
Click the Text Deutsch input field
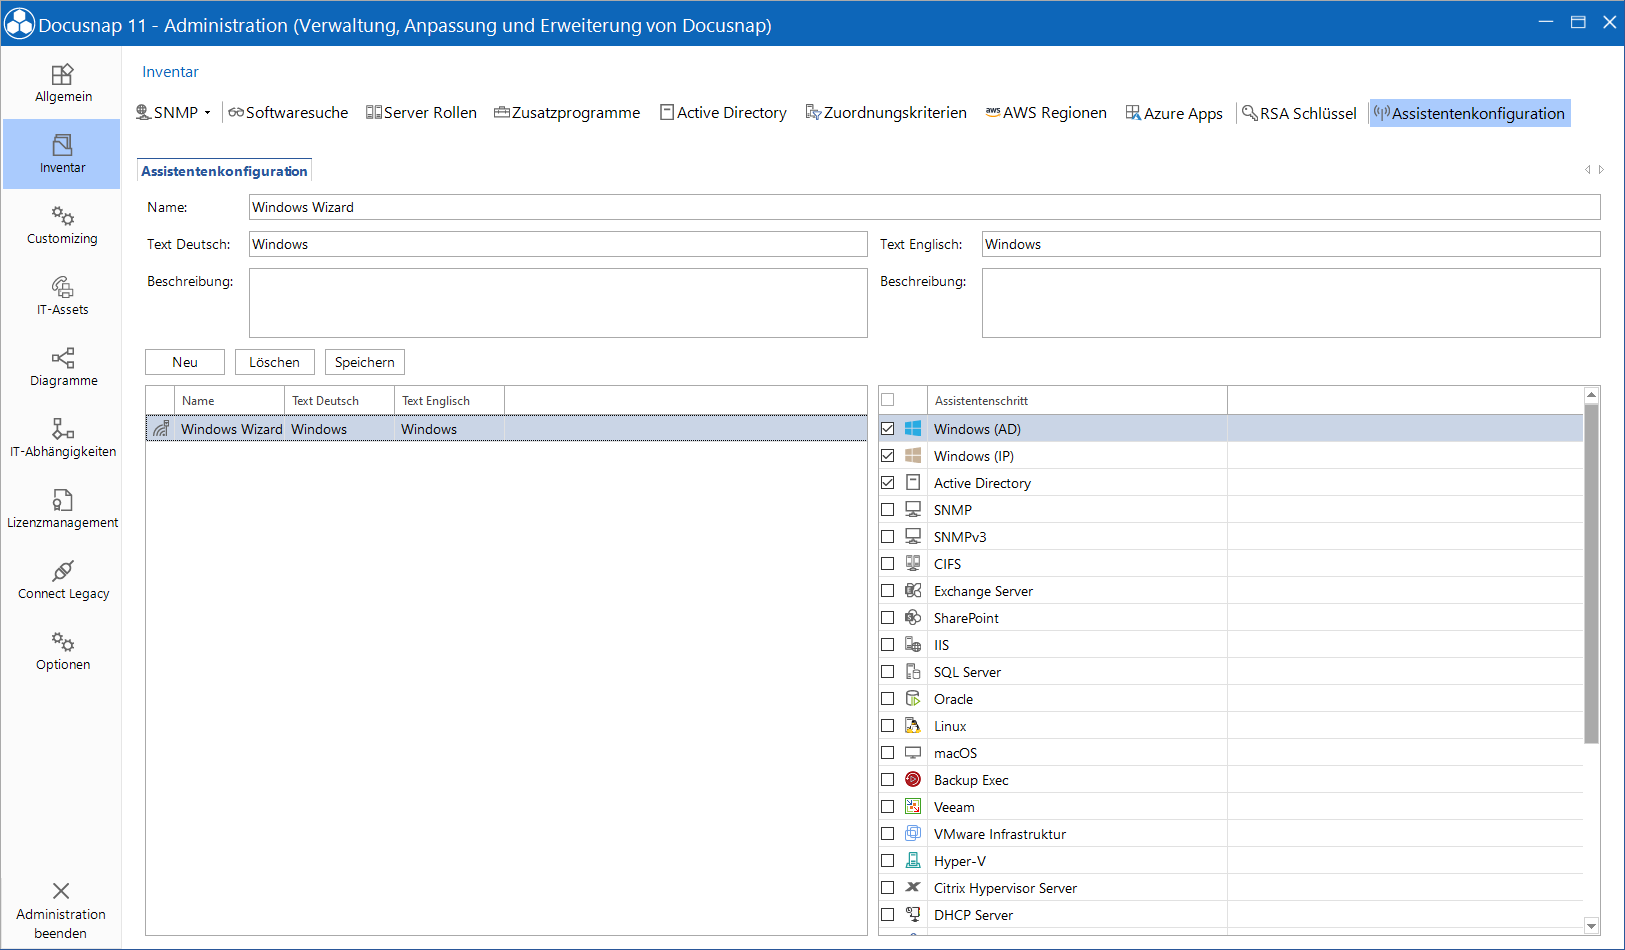tap(558, 244)
